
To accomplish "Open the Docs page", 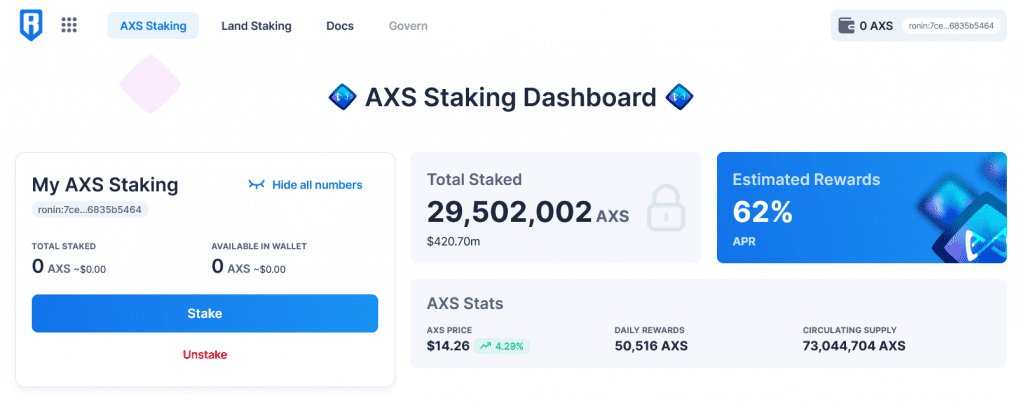I will coord(340,26).
